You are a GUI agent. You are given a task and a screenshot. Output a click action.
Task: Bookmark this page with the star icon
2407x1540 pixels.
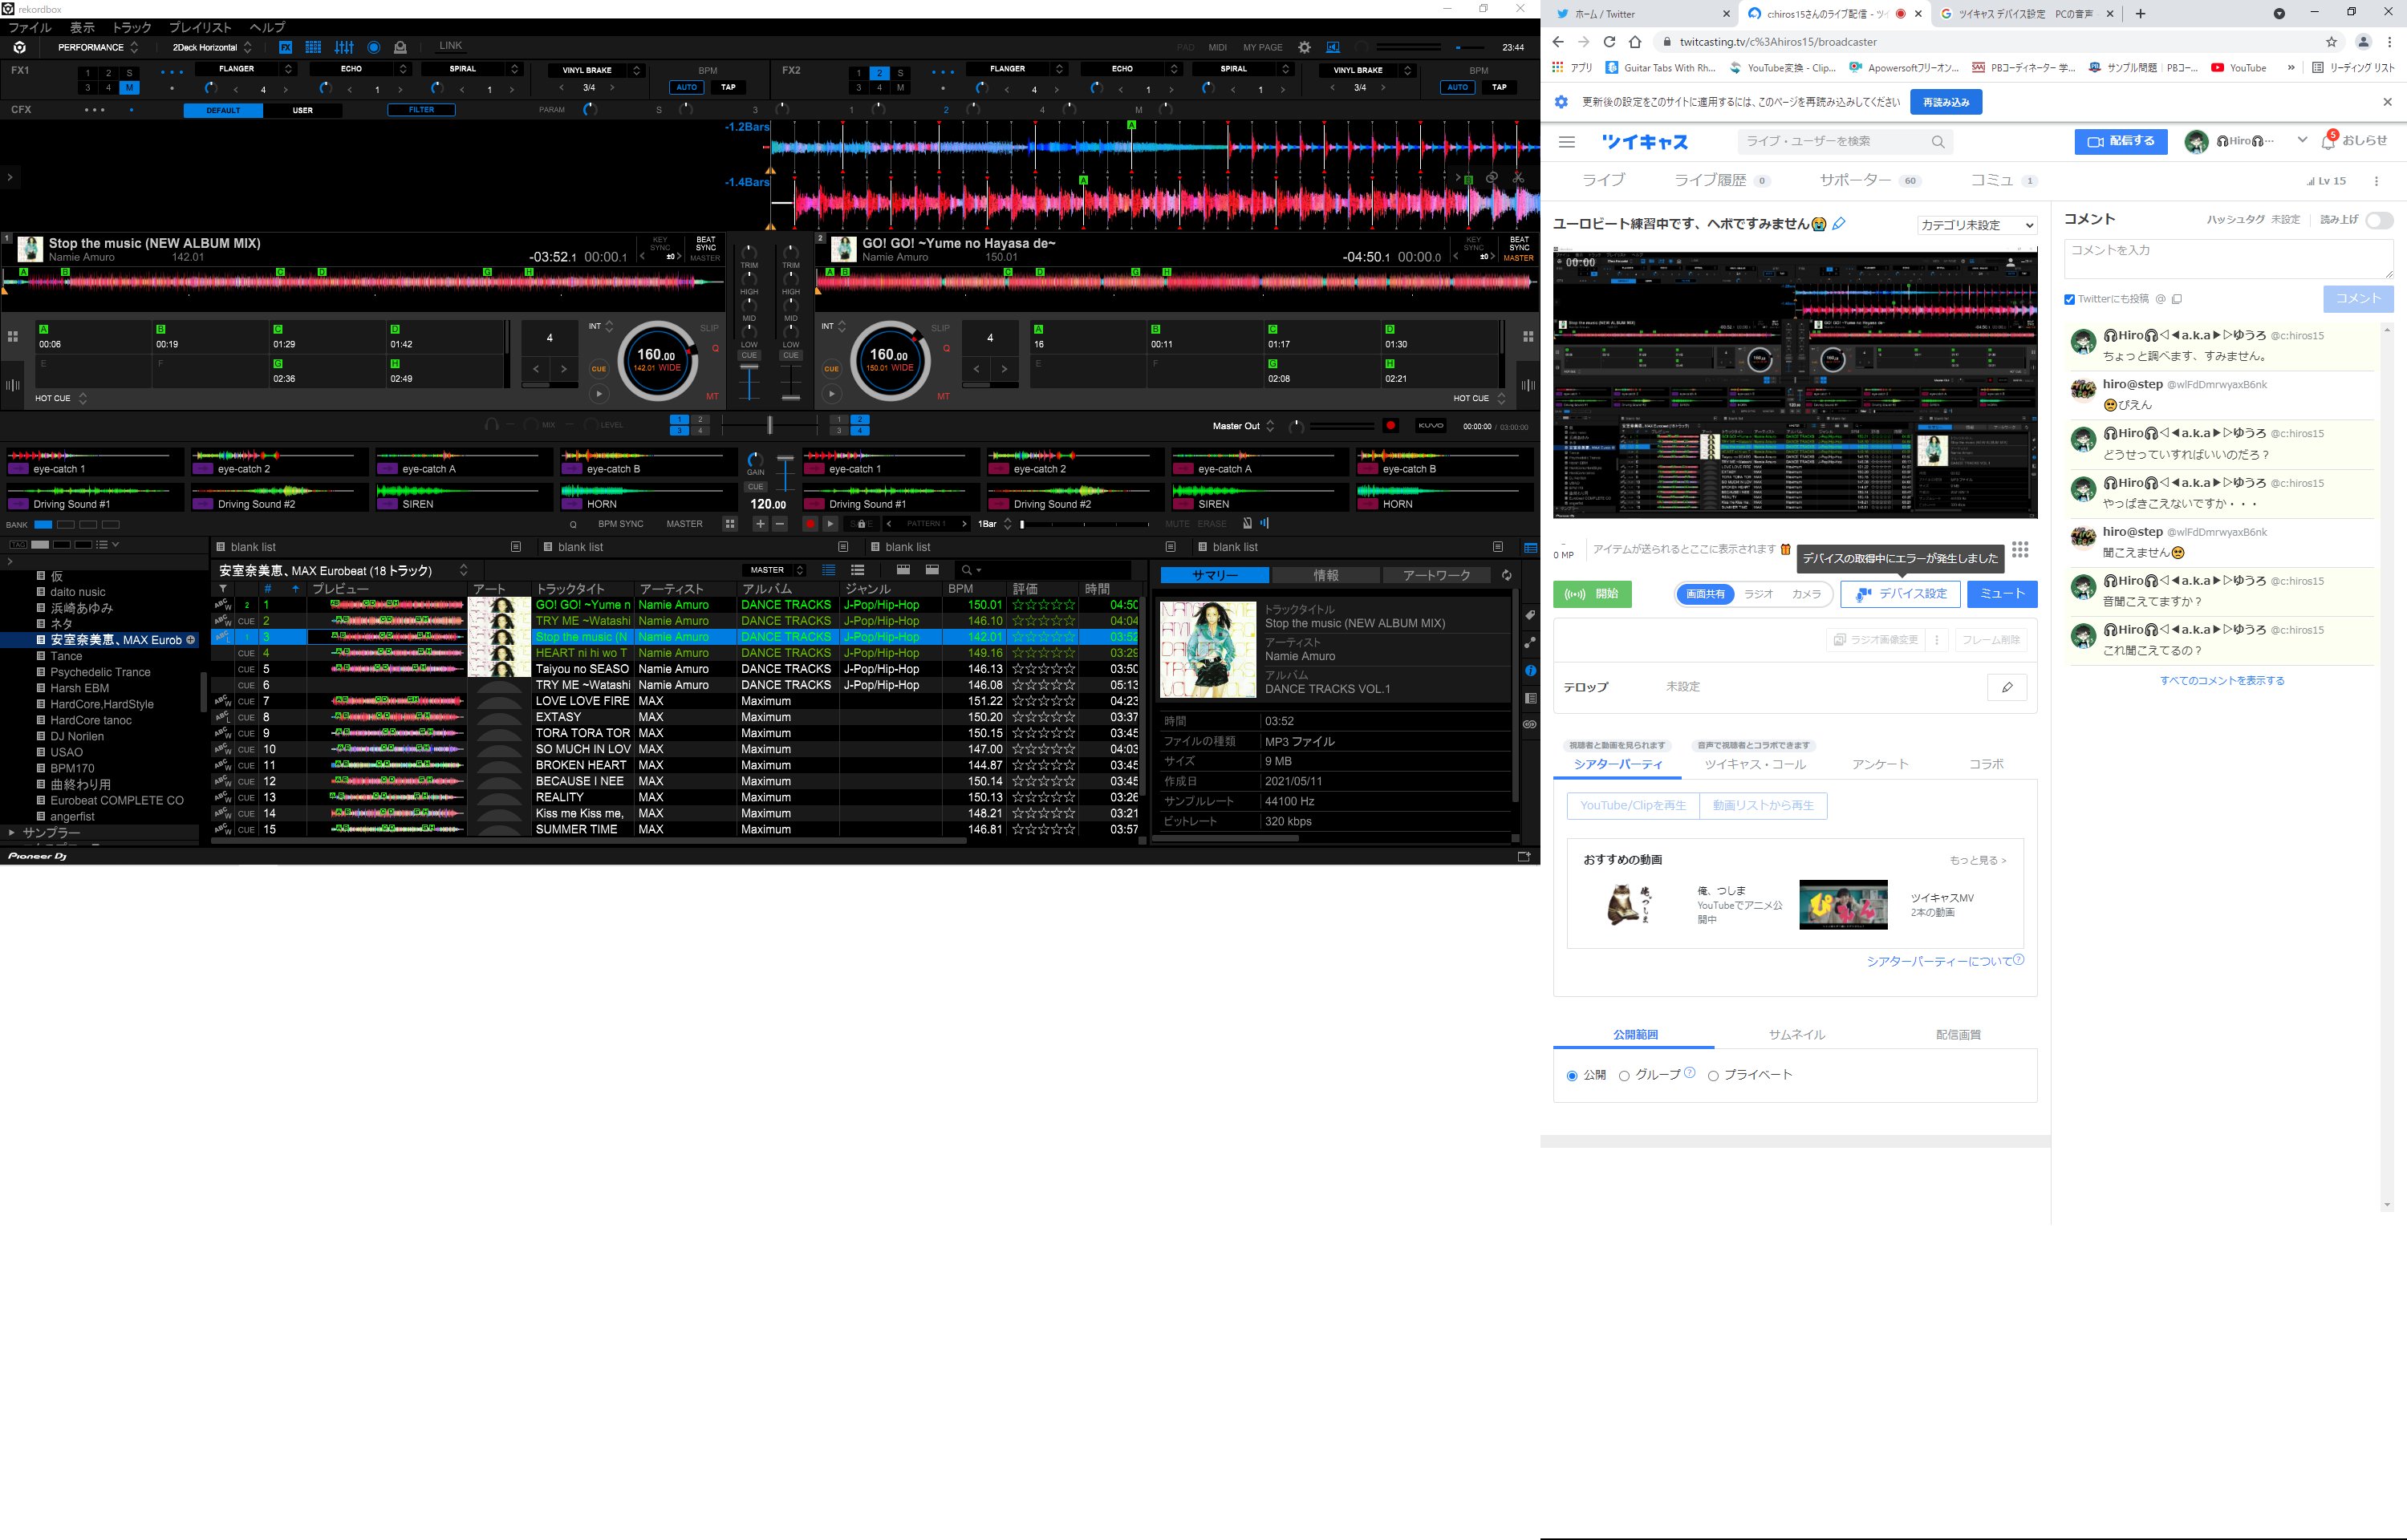tap(2331, 42)
